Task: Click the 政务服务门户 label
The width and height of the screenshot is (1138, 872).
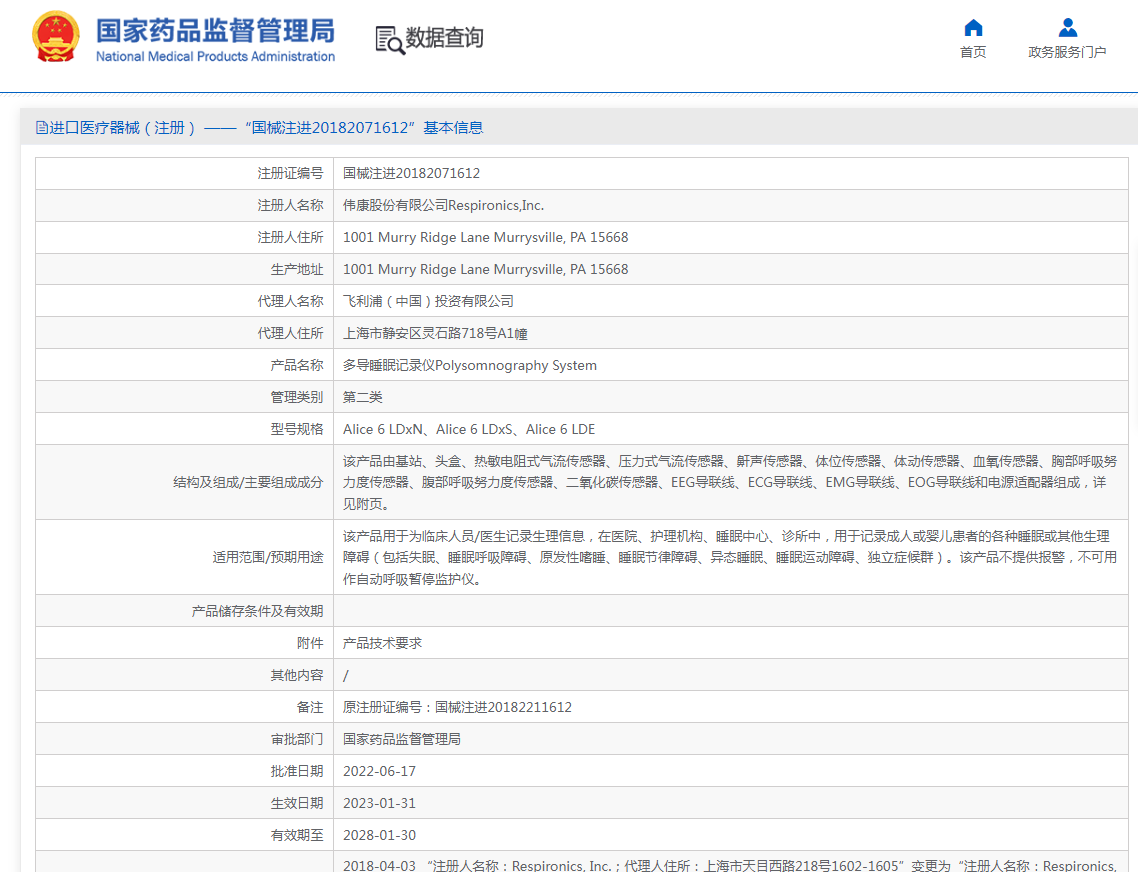Action: 1068,52
